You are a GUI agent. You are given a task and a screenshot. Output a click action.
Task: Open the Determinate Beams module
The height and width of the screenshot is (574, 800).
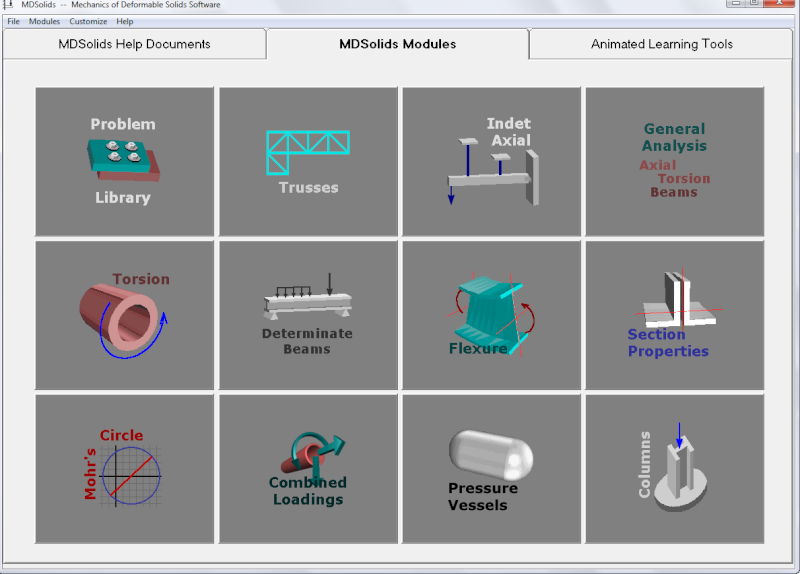pos(308,315)
